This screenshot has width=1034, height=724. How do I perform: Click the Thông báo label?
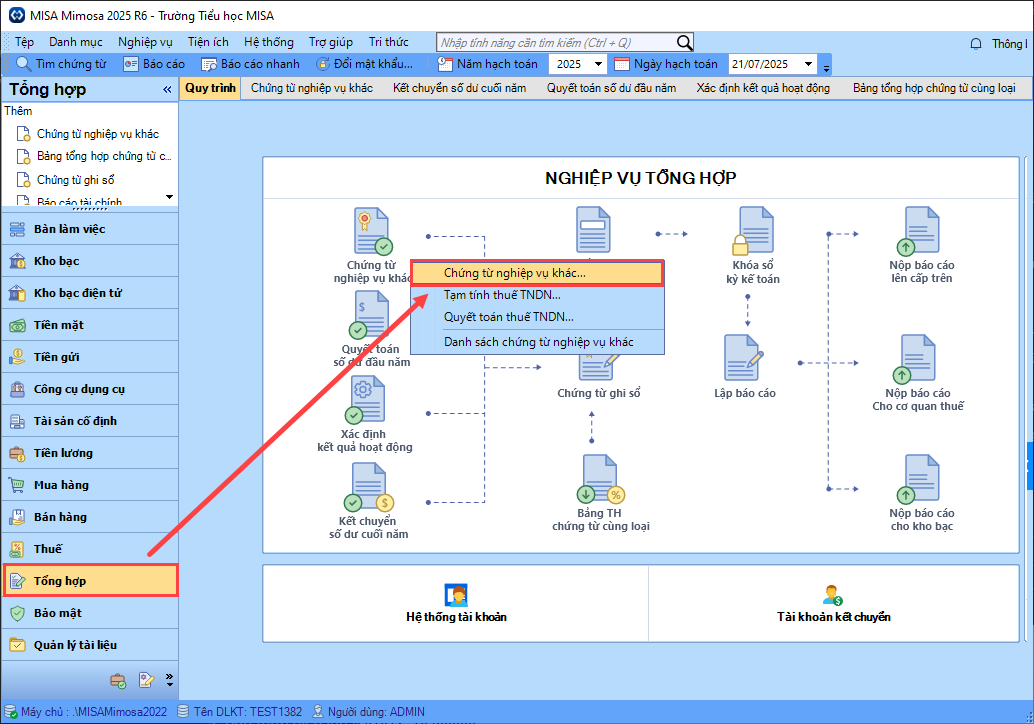tap(1009, 44)
